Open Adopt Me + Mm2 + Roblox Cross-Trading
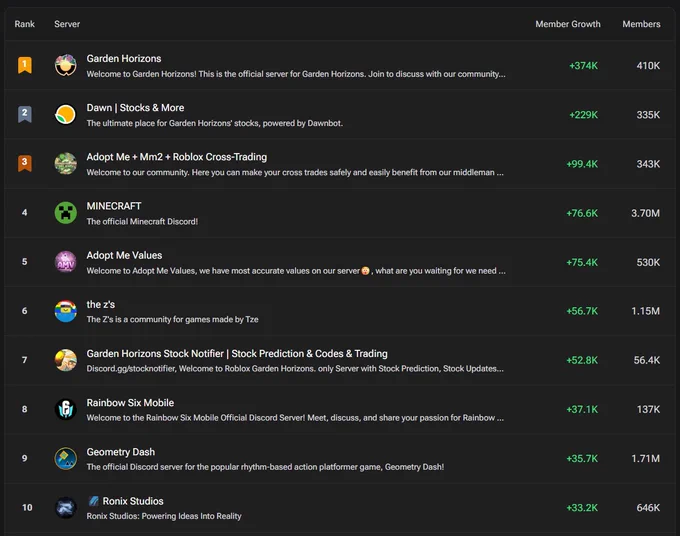680x536 pixels. coord(177,157)
